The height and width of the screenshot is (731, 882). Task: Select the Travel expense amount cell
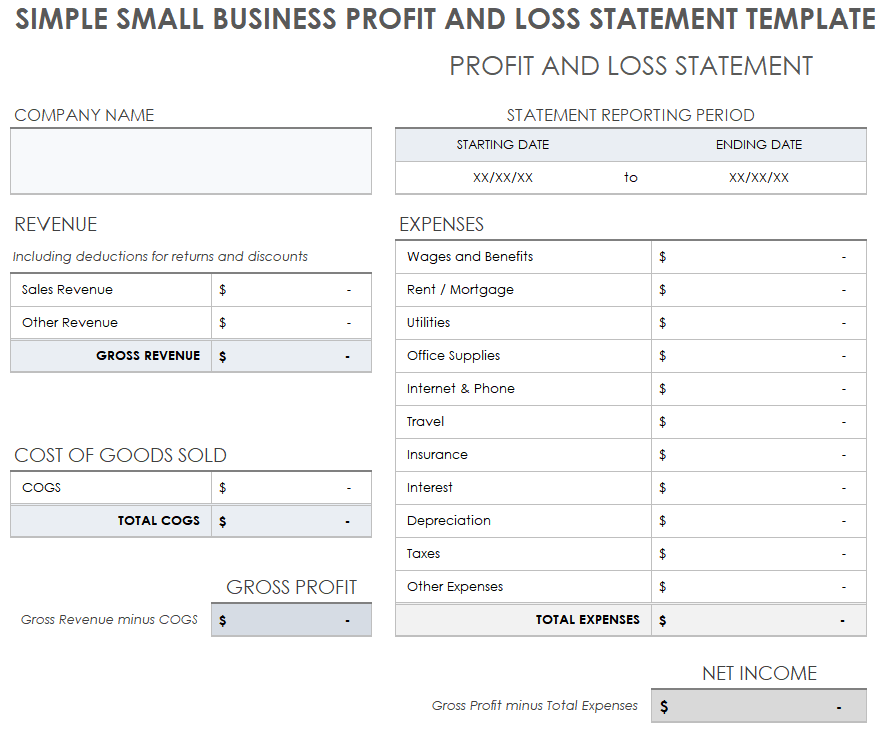coord(758,422)
